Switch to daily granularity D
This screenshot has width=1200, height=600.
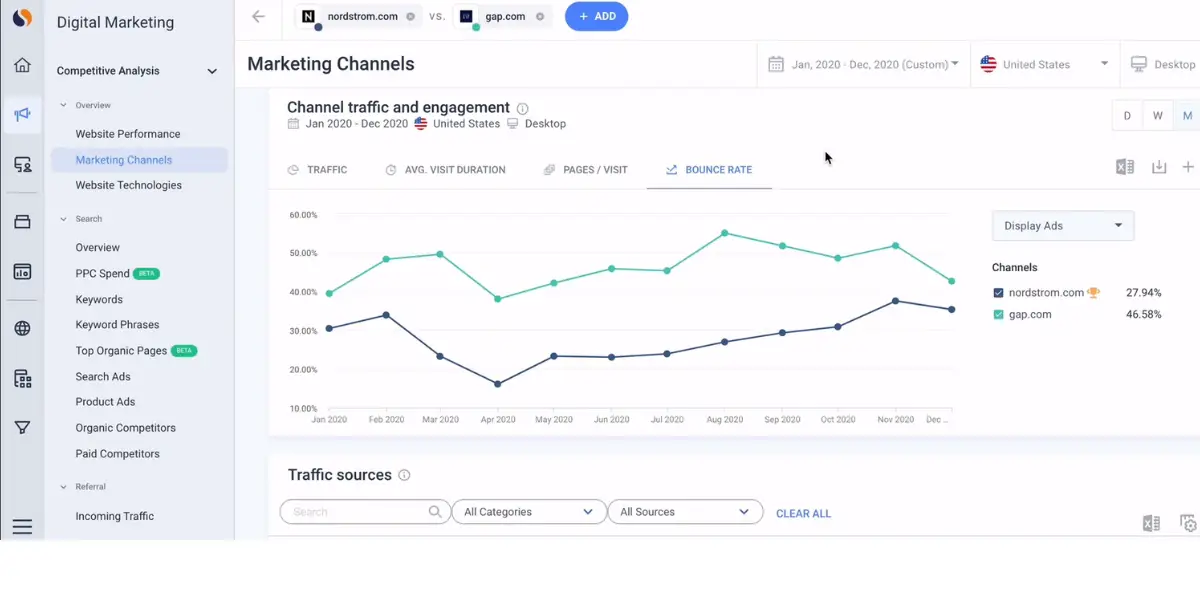pos(1127,115)
